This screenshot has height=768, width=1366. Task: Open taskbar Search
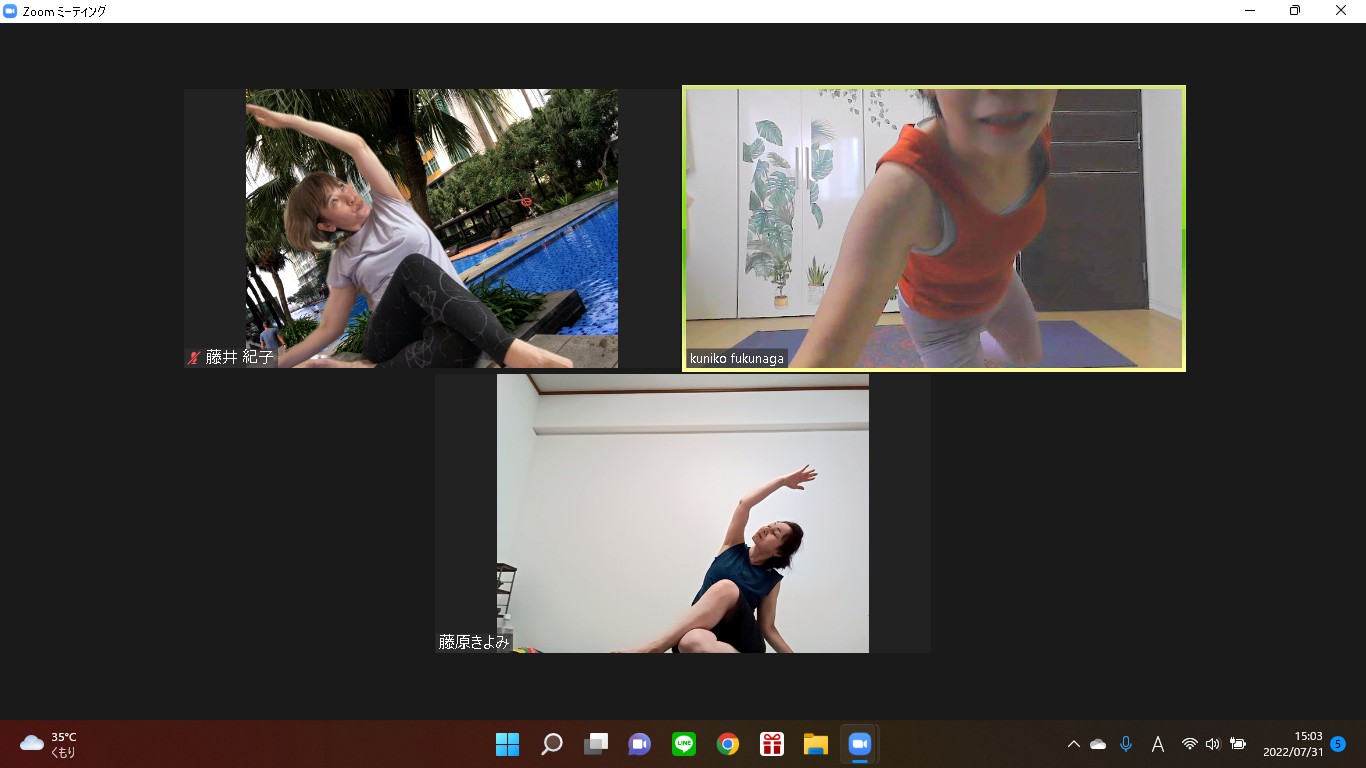click(552, 744)
